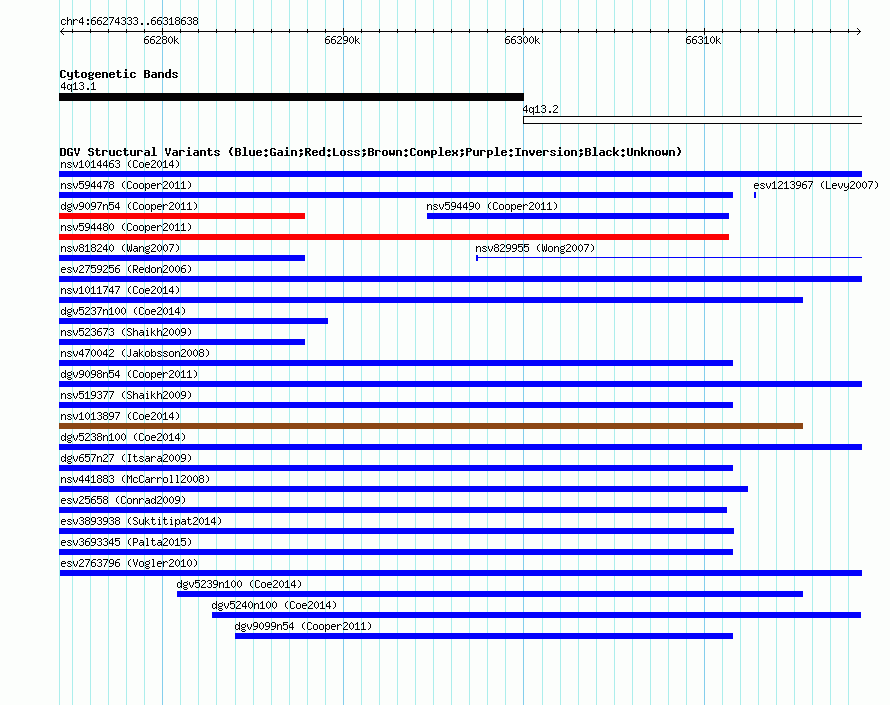This screenshot has height=705, width=890.
Task: Select the nsv470042 (Jakobsson2008) label
Action: tap(135, 353)
